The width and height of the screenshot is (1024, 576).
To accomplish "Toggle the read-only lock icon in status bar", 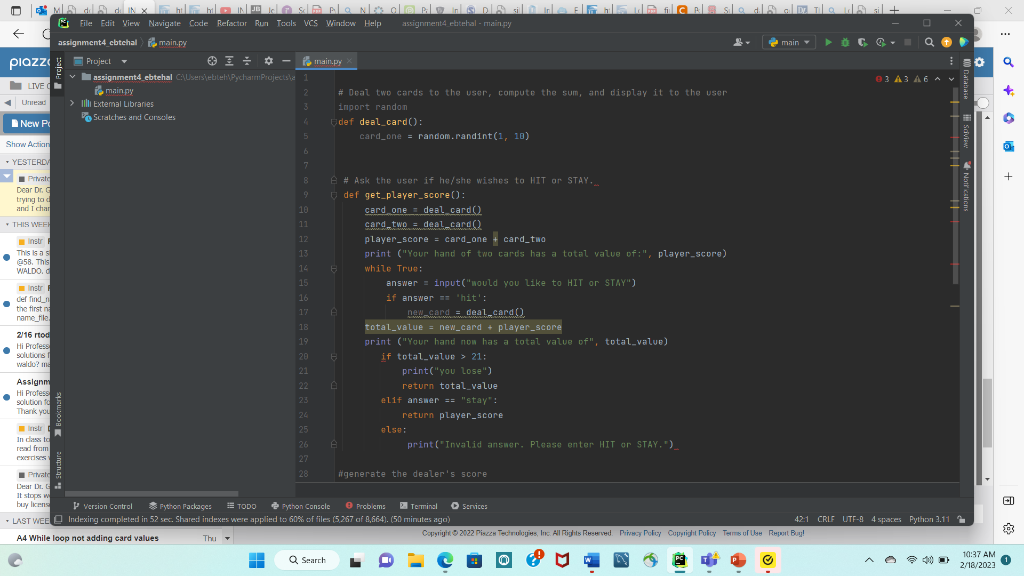I will point(961,519).
